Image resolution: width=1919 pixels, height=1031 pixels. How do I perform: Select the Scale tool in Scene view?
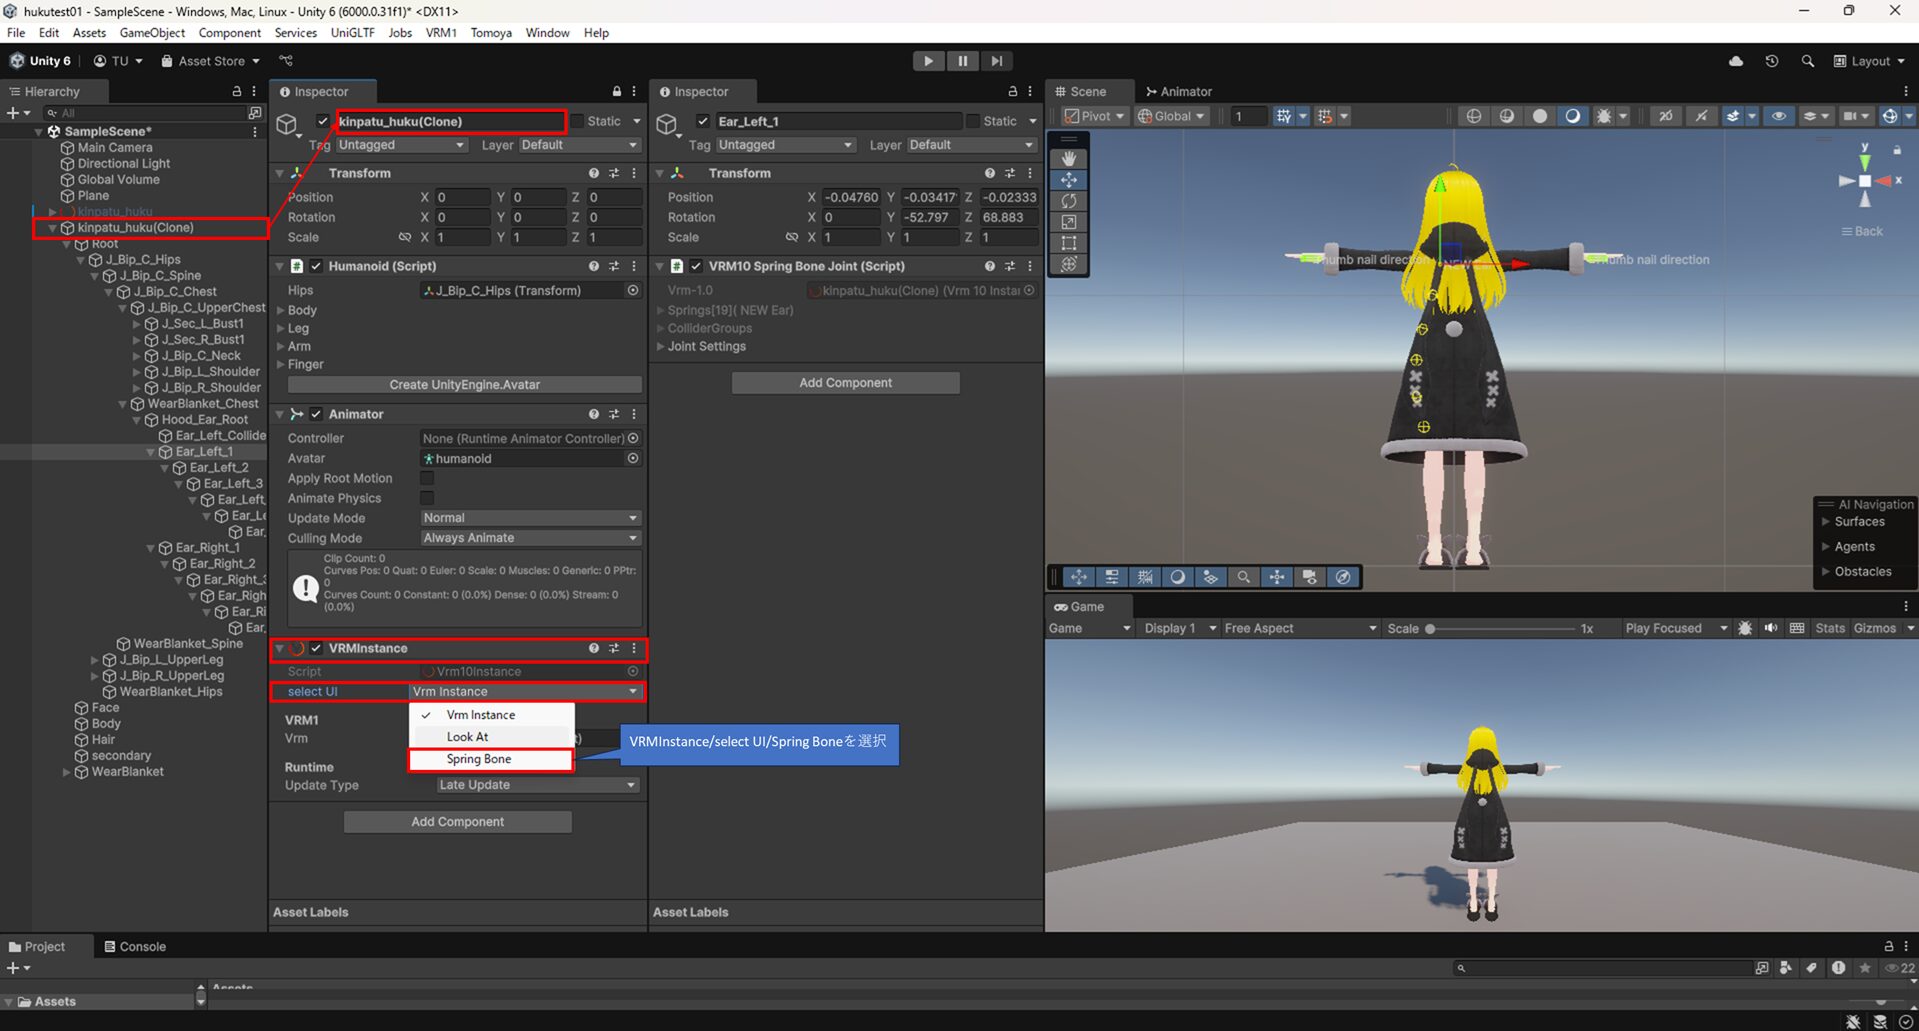click(1069, 222)
